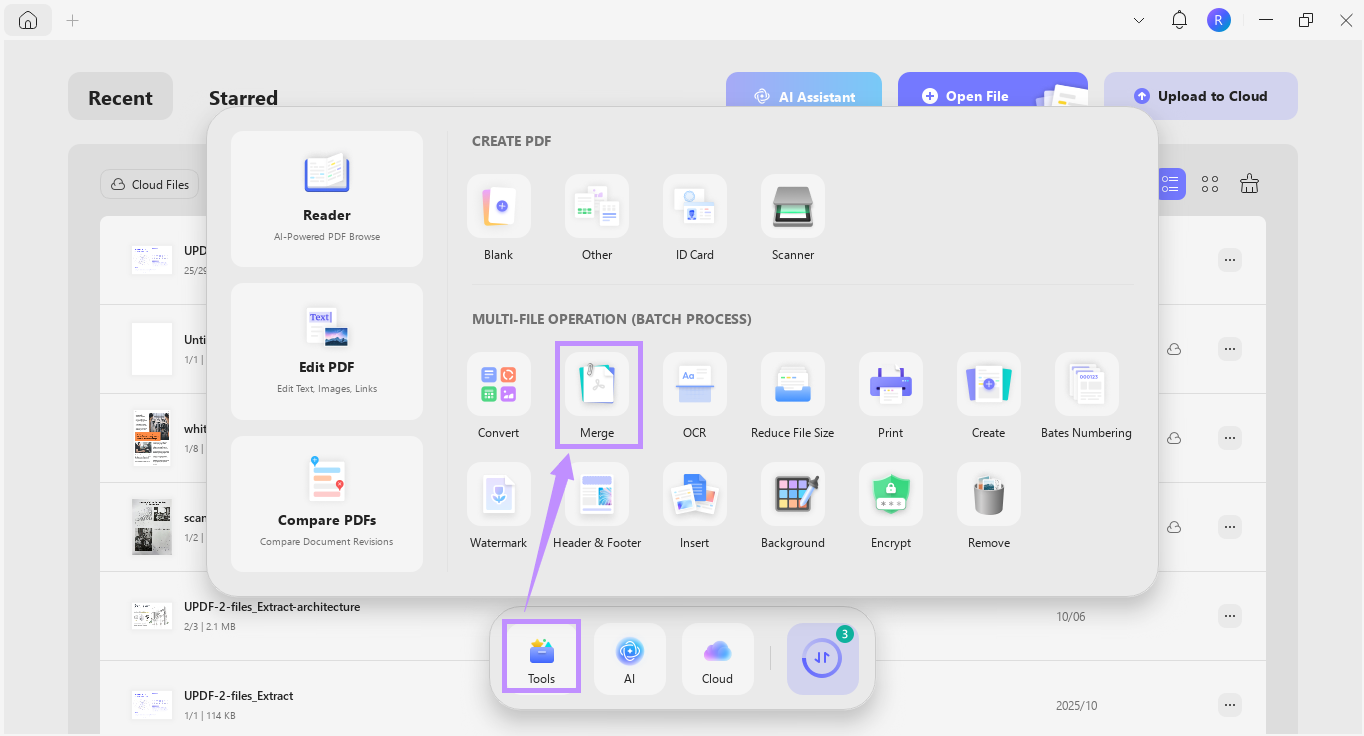Open the Header & Footer tool
1364x736 pixels.
click(x=597, y=505)
